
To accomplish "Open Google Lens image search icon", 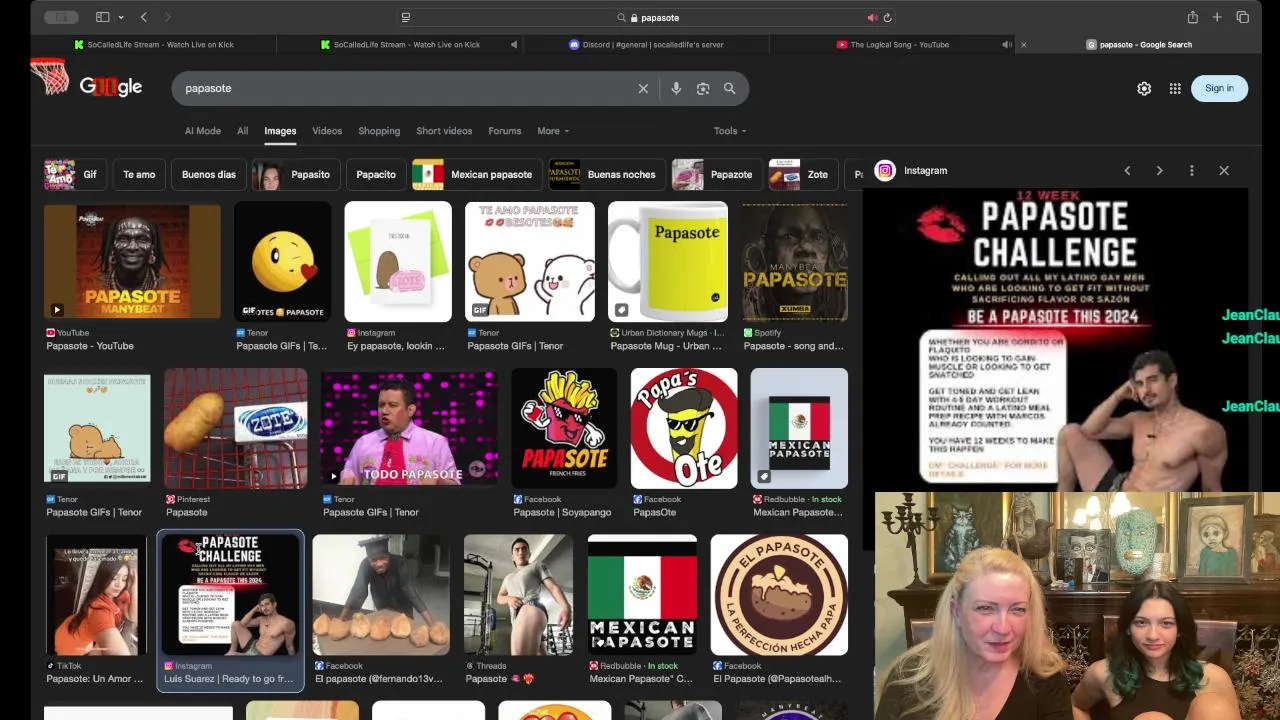I will click(x=703, y=88).
